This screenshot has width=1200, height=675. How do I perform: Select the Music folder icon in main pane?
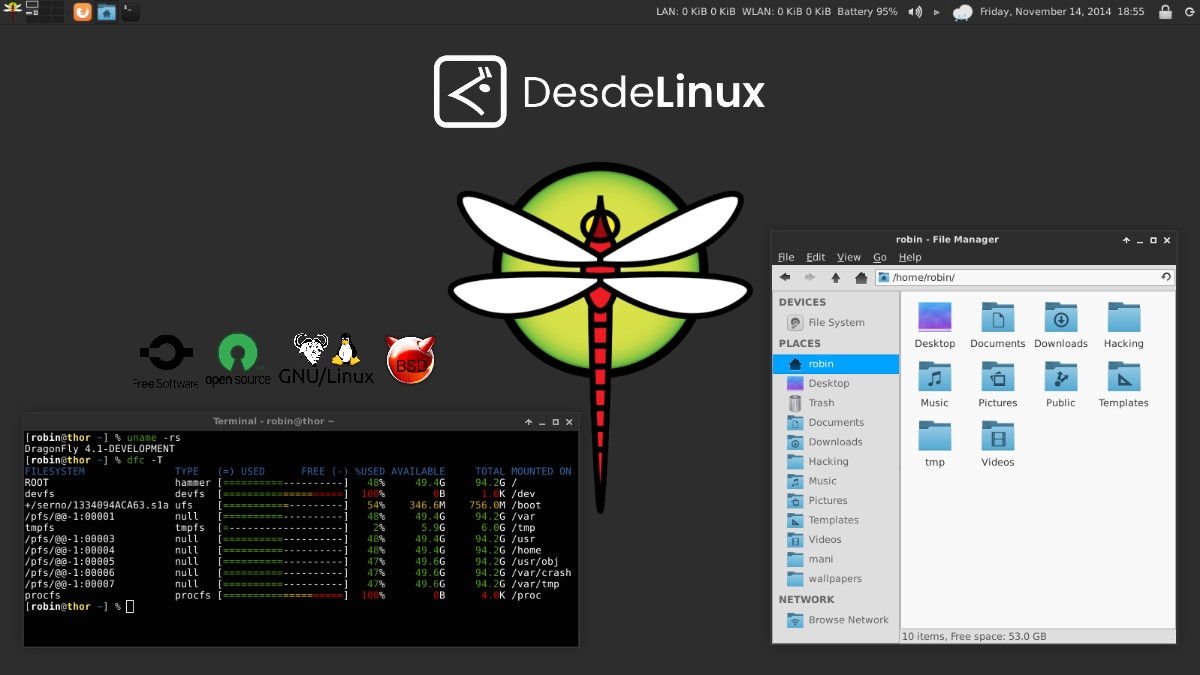935,377
